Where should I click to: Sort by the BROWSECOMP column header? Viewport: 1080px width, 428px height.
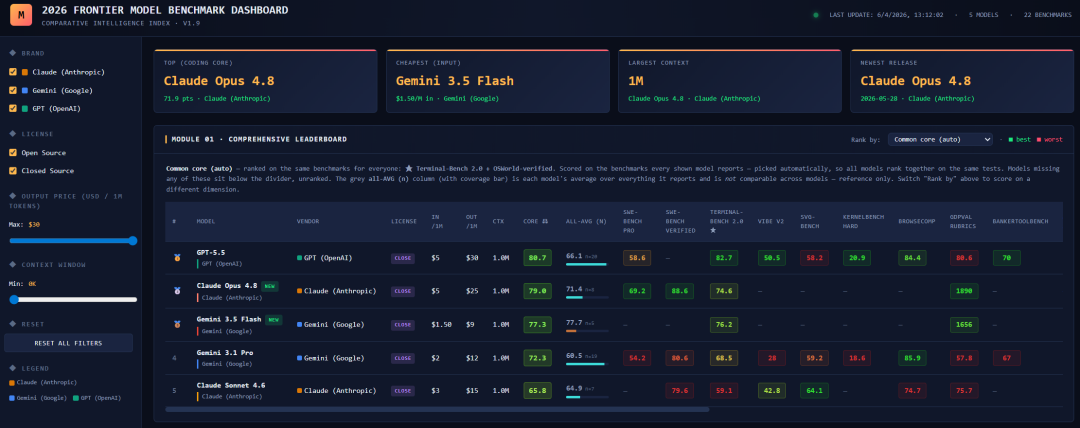pos(917,221)
